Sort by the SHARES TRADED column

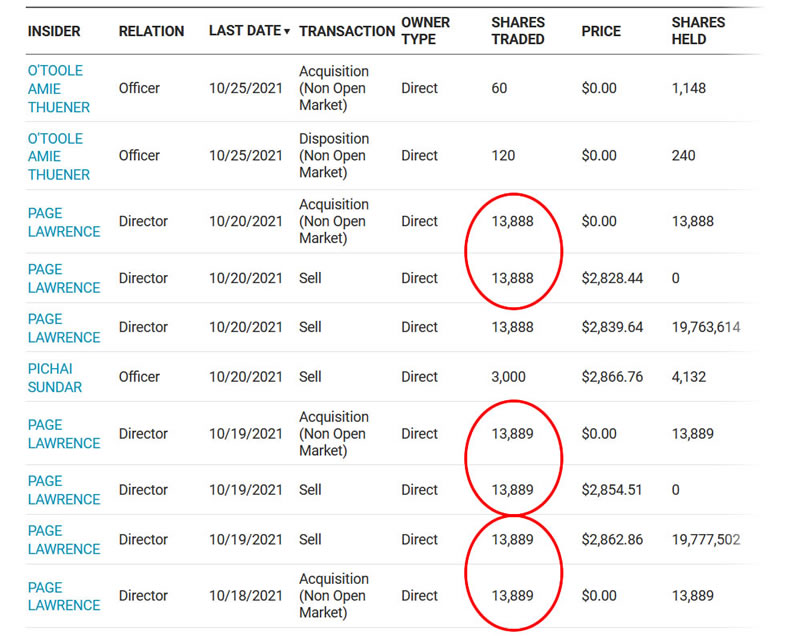(518, 30)
